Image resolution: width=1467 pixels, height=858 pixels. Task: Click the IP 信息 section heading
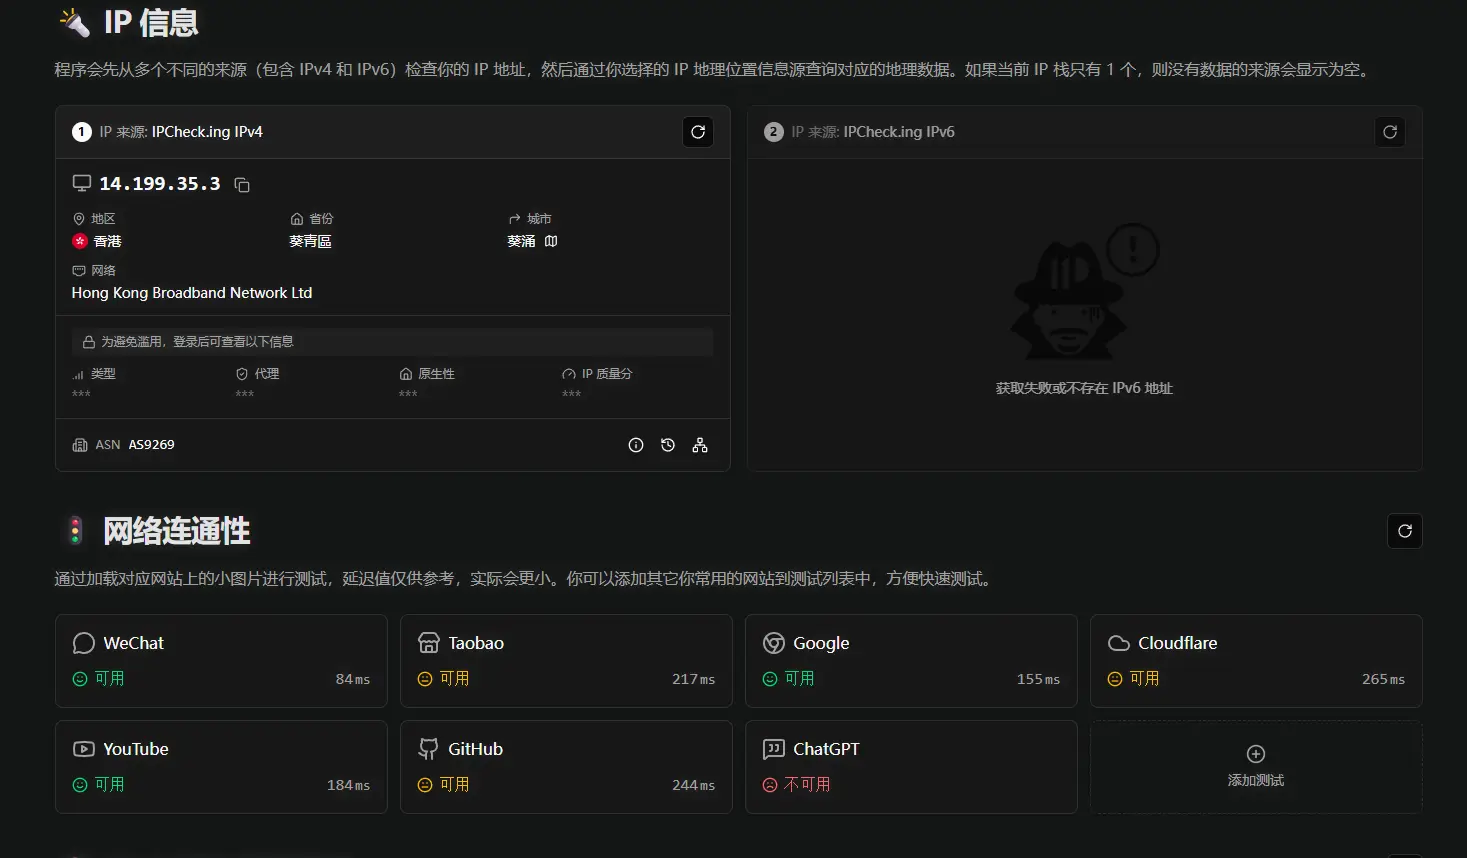coord(151,22)
